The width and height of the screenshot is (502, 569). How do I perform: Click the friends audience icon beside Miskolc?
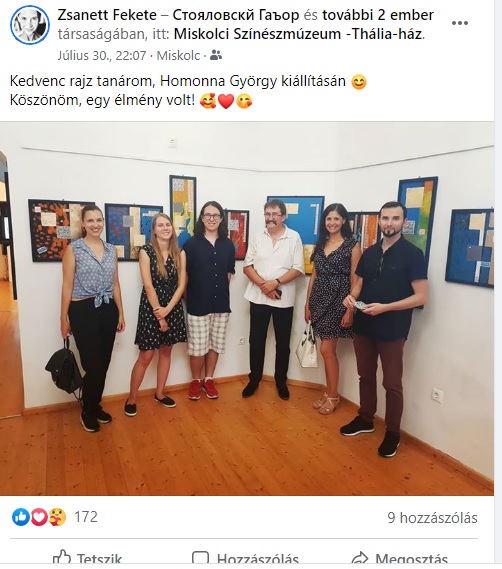coord(216,55)
